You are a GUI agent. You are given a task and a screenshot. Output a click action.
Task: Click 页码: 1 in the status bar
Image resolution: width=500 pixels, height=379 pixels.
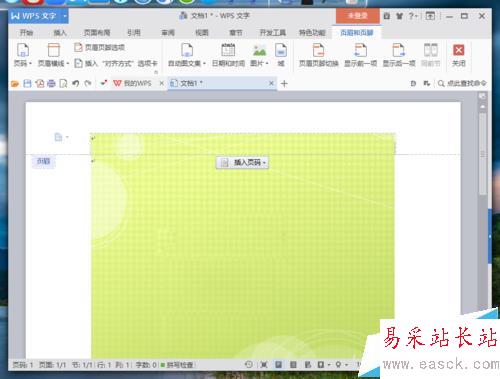[x=23, y=365]
